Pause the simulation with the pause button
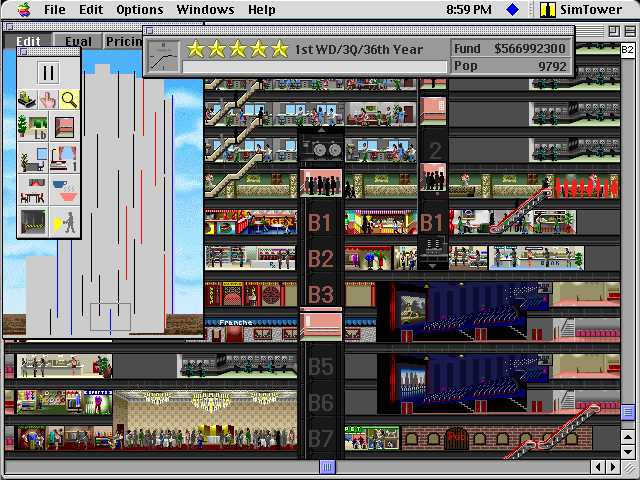The height and width of the screenshot is (480, 640). tap(48, 73)
